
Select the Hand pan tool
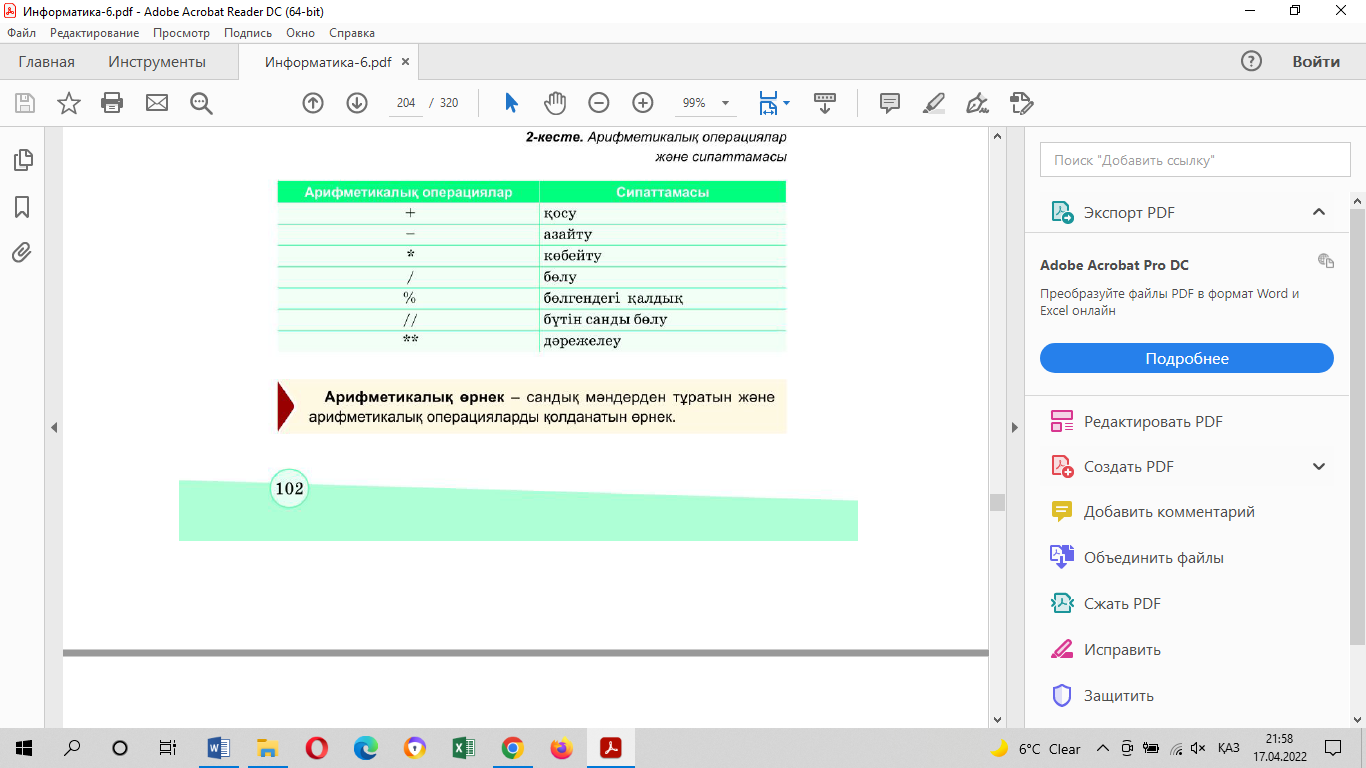[x=555, y=103]
